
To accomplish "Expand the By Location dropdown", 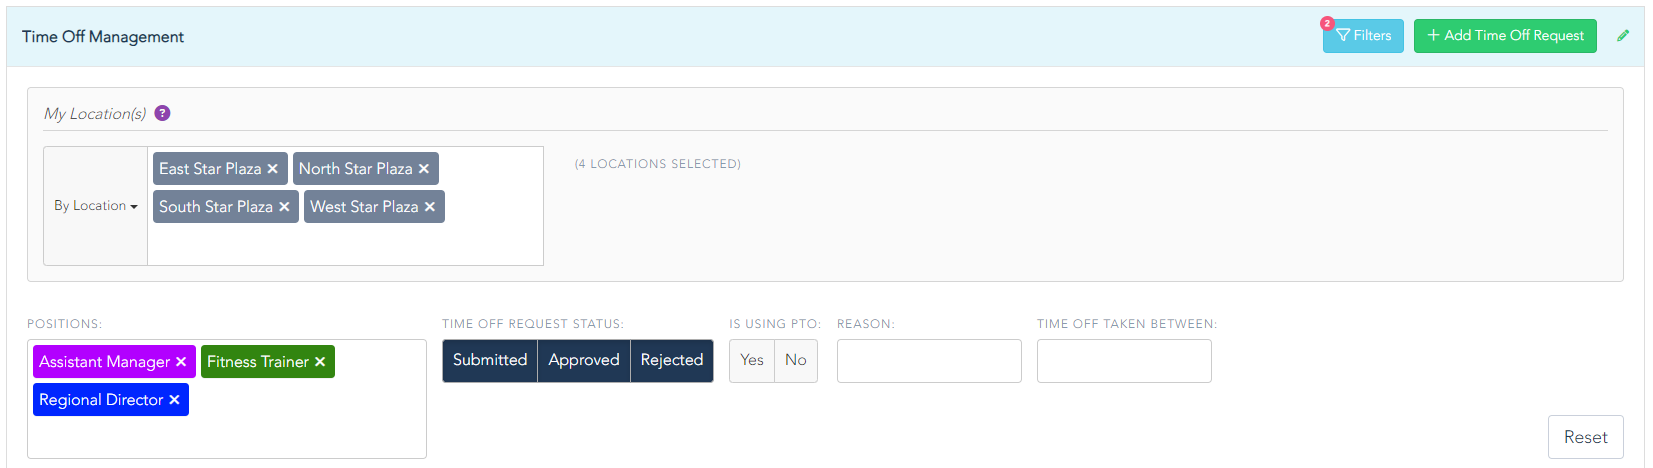I will [96, 206].
